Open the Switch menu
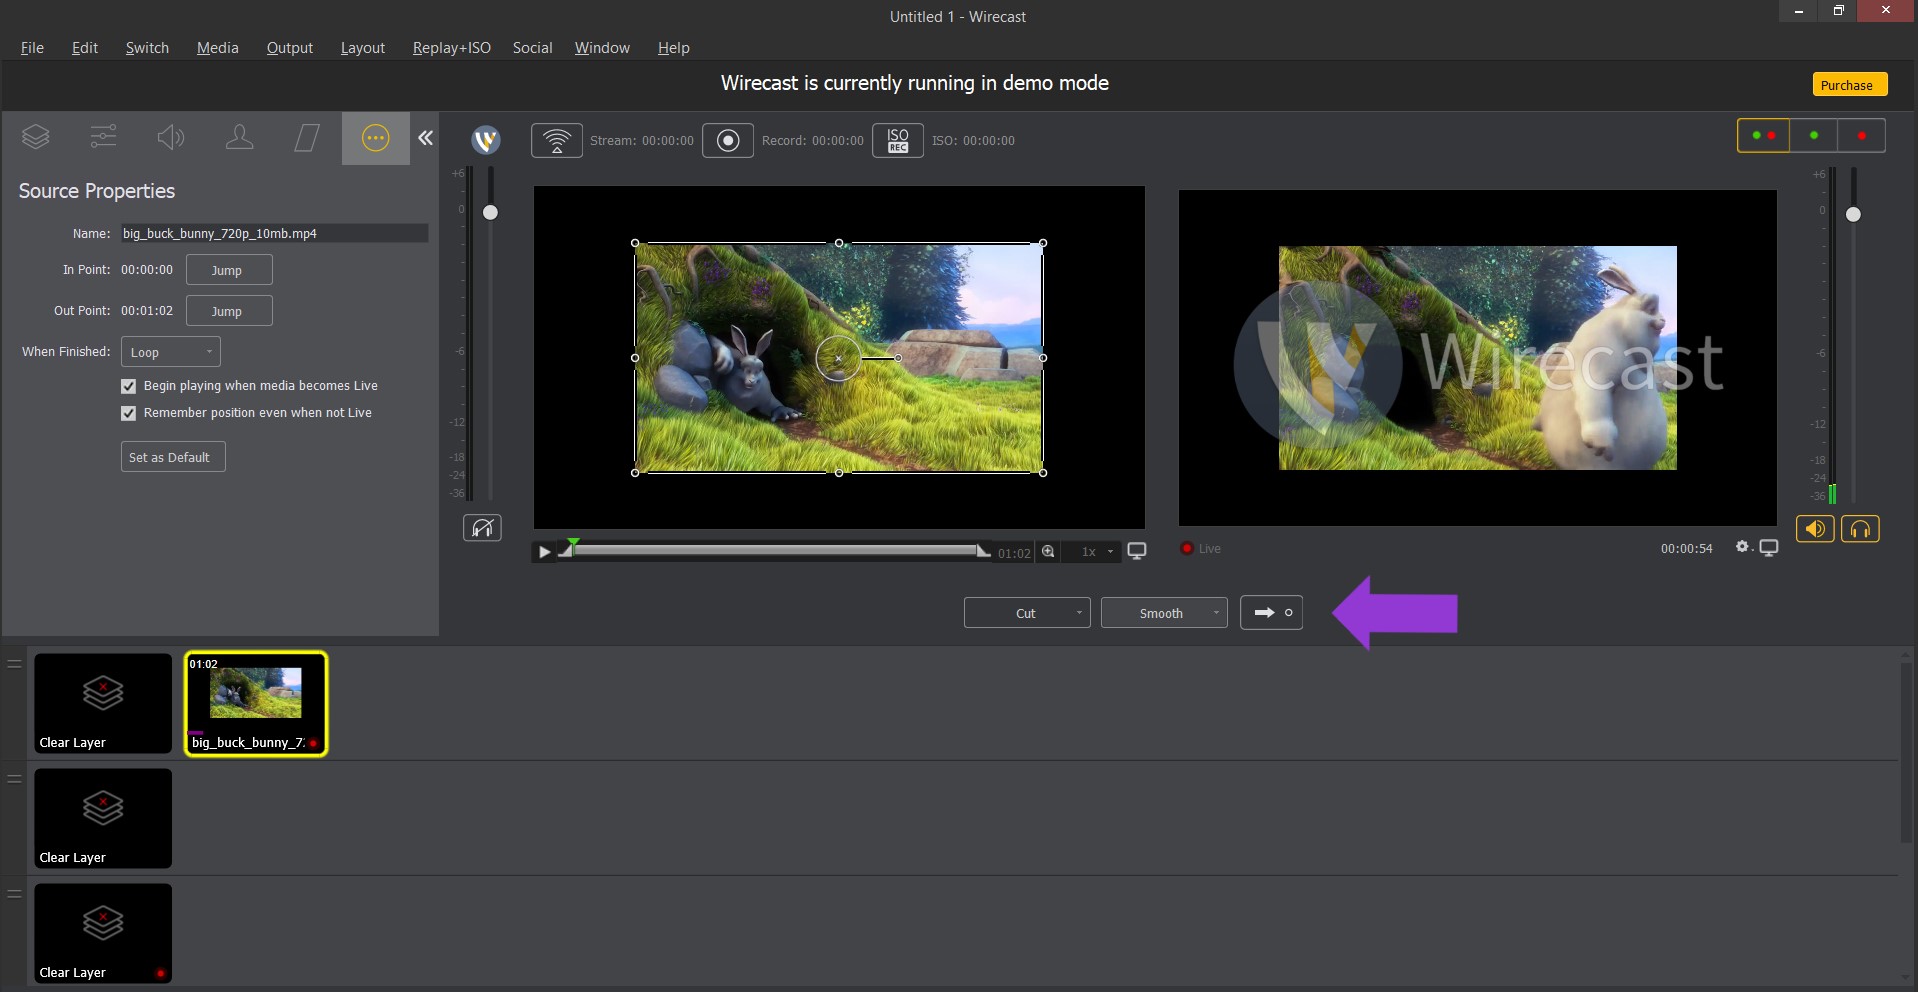This screenshot has width=1918, height=992. tap(146, 47)
